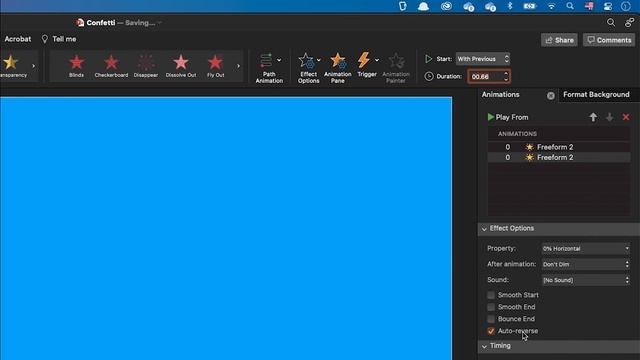Screen dimensions: 640x360
Task: Open the collaboration icon in title bar
Action: tap(629, 23)
